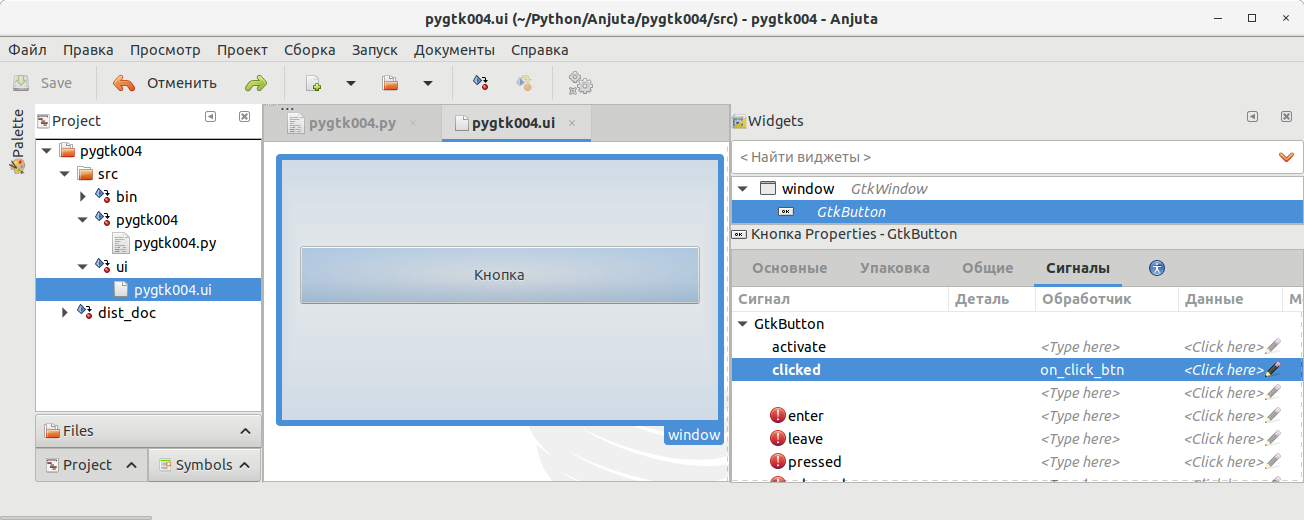Open the Сборка menu
The height and width of the screenshot is (520, 1304).
[x=310, y=50]
